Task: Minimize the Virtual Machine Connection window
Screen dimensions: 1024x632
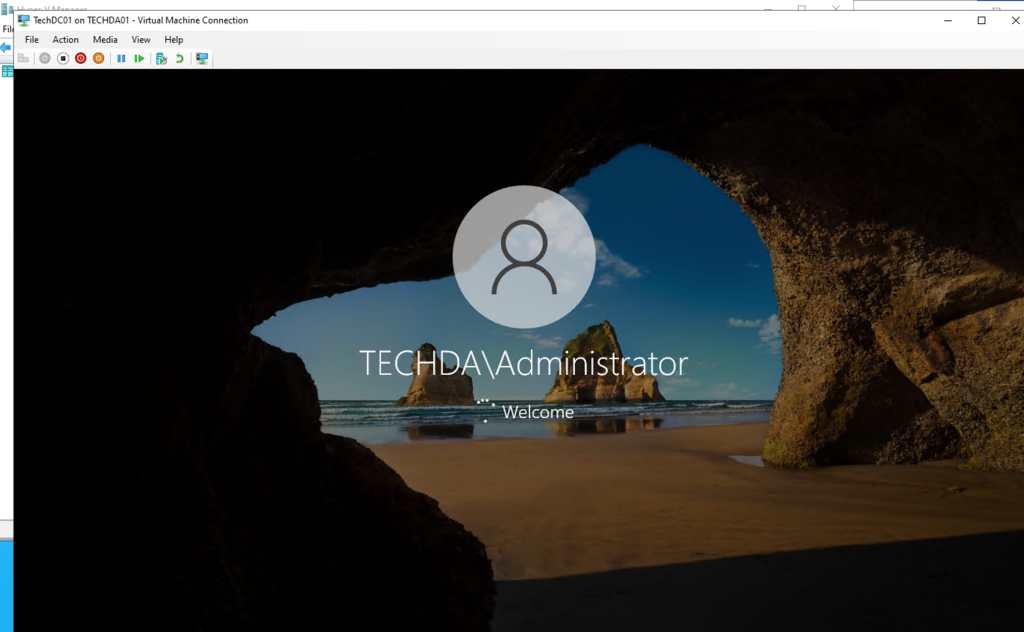Action: click(x=947, y=20)
